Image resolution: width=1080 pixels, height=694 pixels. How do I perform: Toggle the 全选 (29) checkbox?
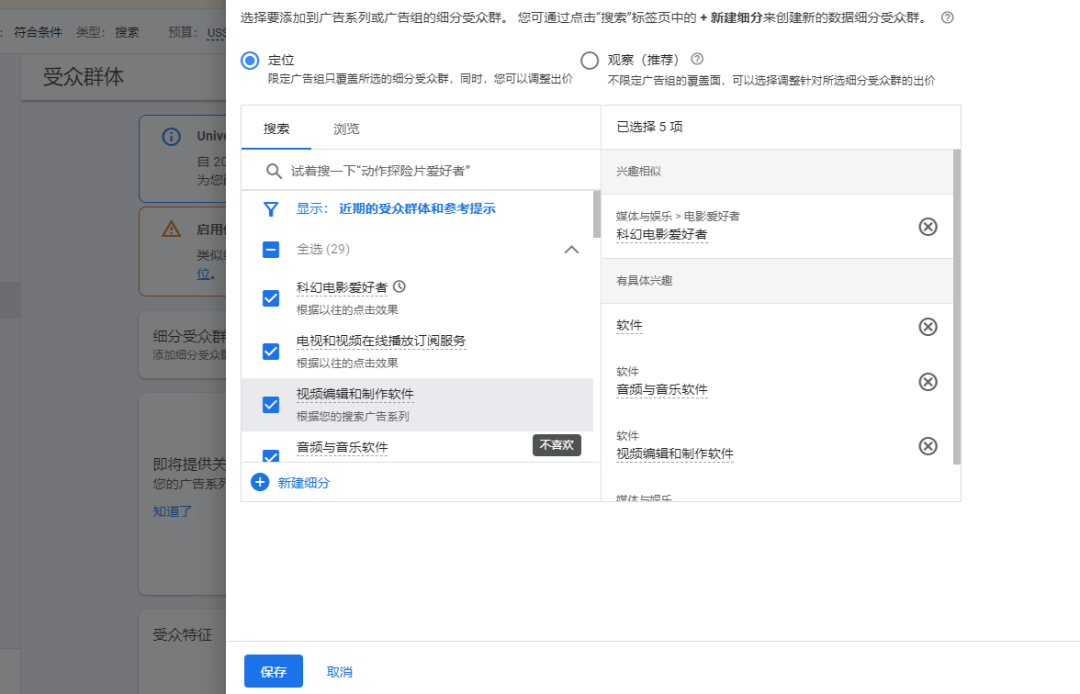[x=271, y=249]
